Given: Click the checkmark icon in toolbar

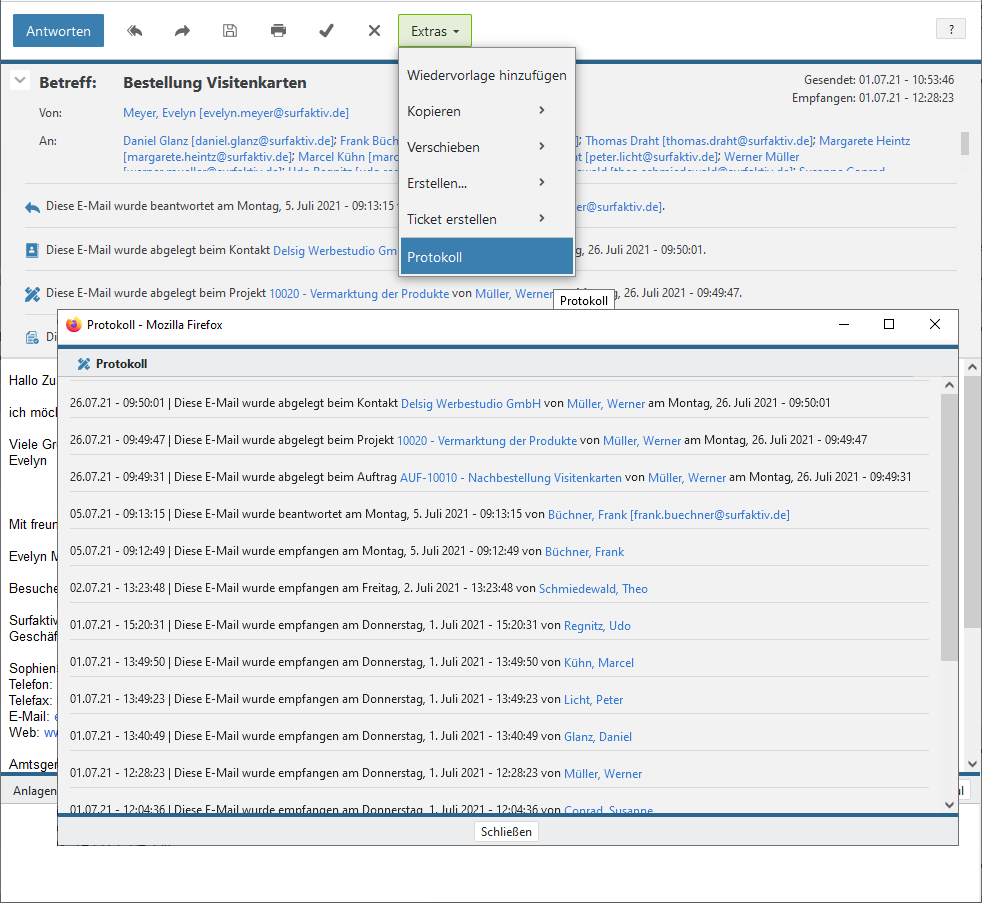Looking at the screenshot, I should pyautogui.click(x=326, y=31).
